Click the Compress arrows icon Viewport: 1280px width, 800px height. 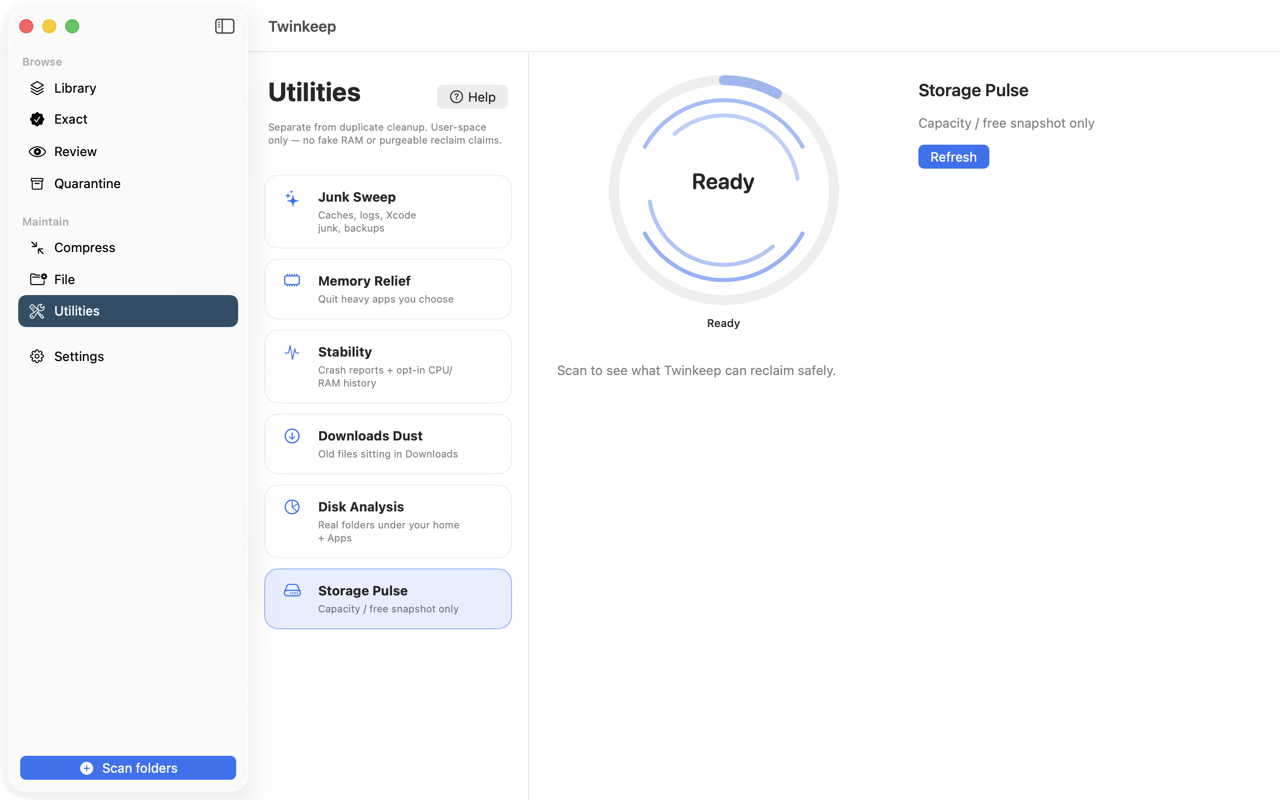[x=37, y=248]
